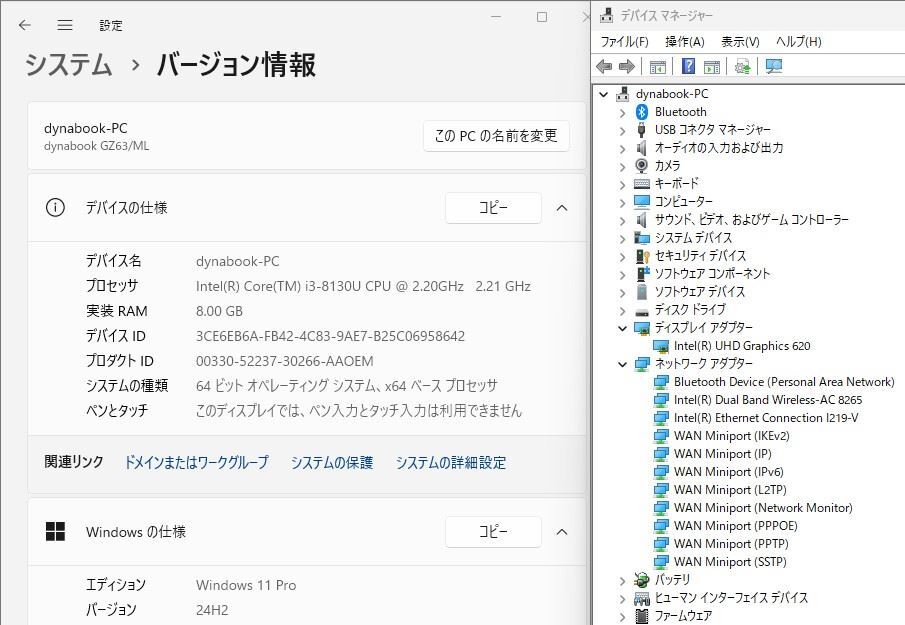Click the security devices (セキュリティ デバイス) icon
This screenshot has width=905, height=625.
[x=642, y=256]
